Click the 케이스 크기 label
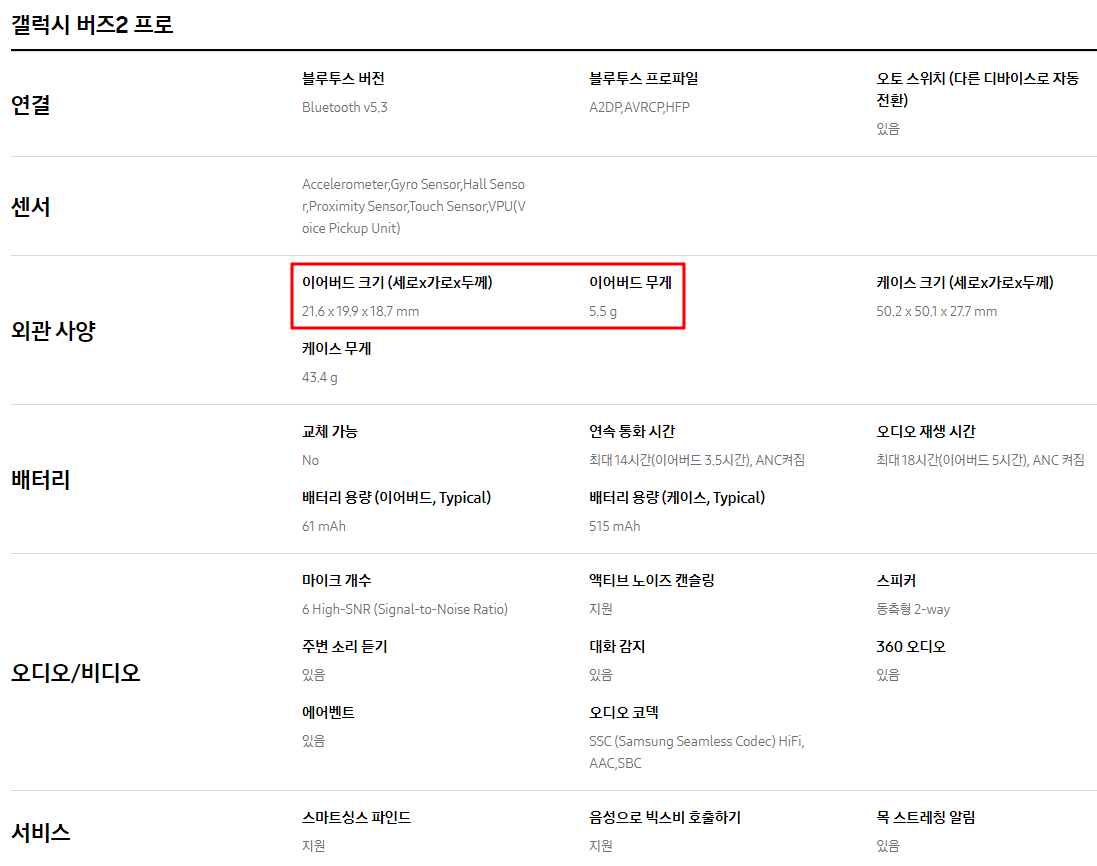 (965, 283)
